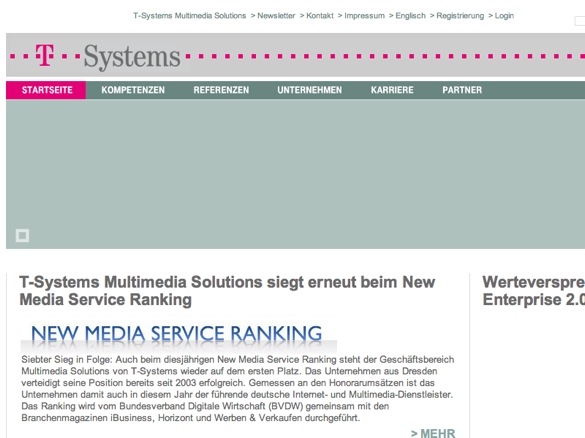Click the search field at top right

click(580, 21)
